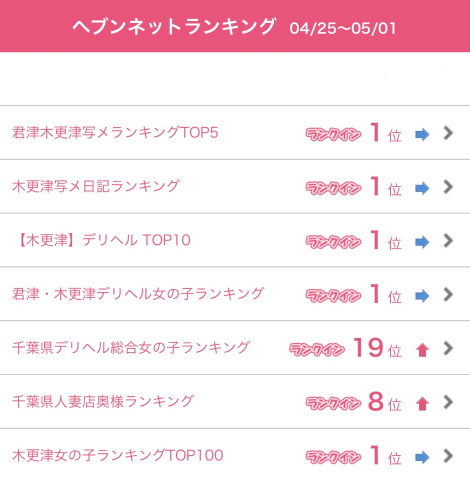Click ランクイン badge in 【木更津】デリヘル TOP10 row
470x480 pixels.
333,242
